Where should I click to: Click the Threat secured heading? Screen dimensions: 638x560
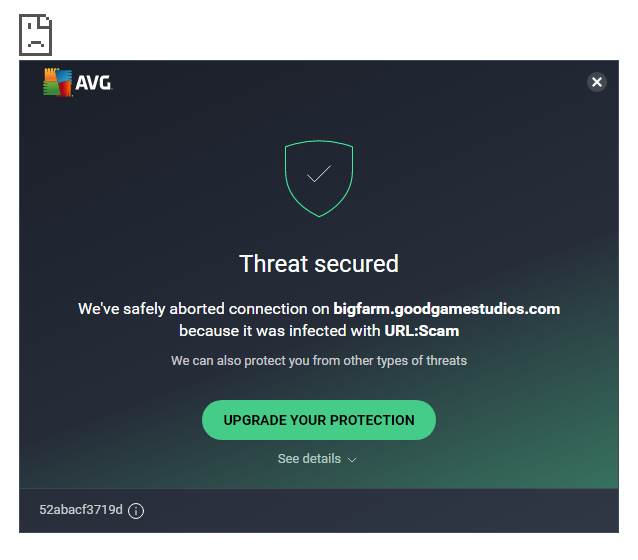319,264
